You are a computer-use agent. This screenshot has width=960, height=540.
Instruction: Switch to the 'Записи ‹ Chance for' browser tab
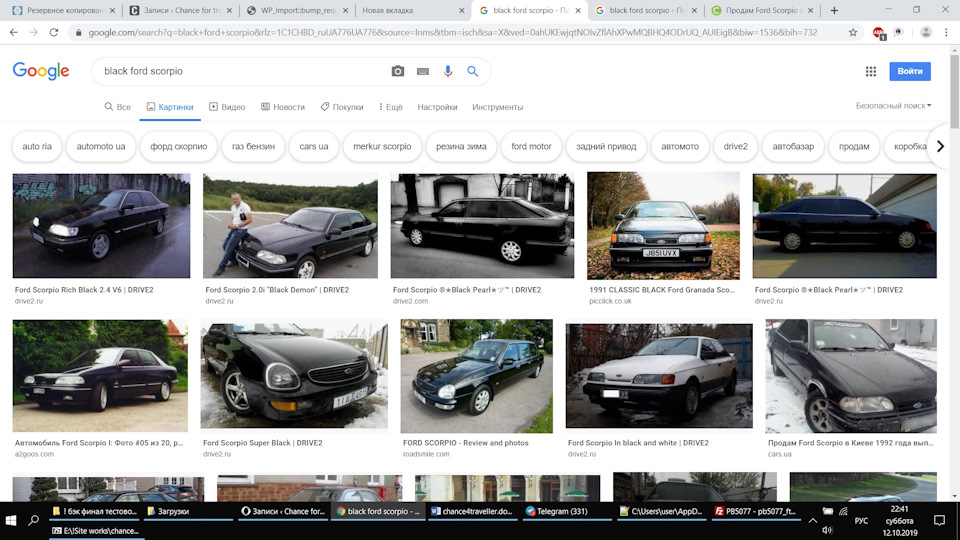click(x=182, y=10)
